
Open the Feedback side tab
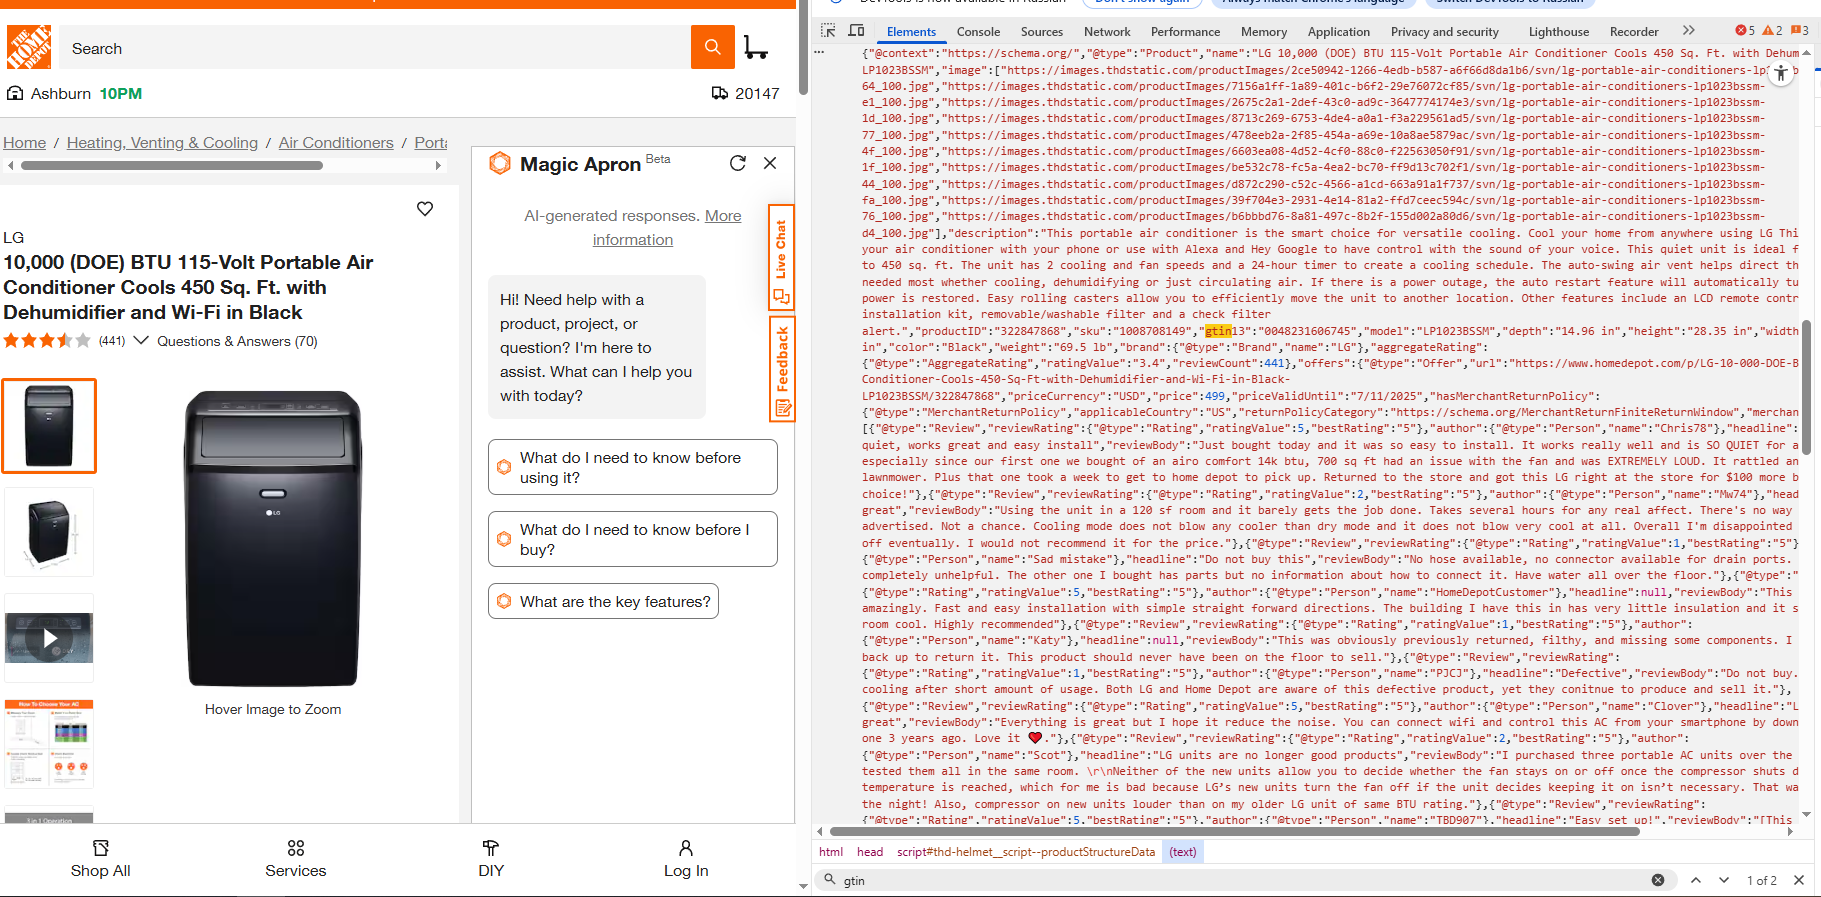pos(781,368)
